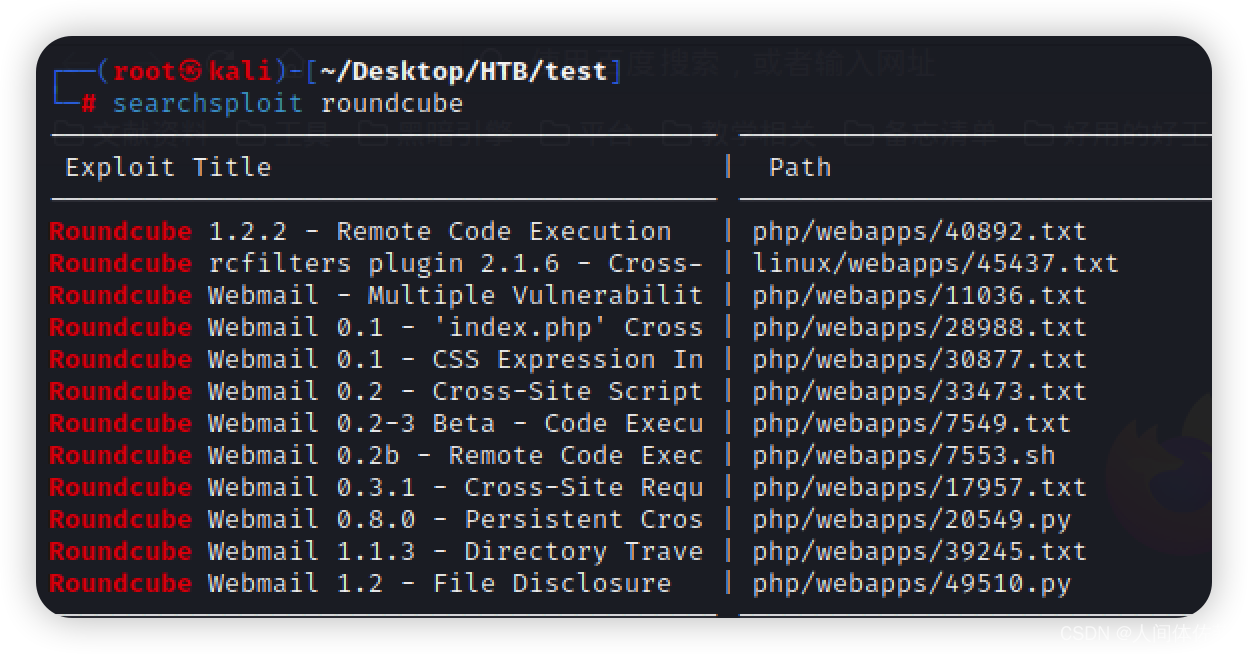Select the '~/Desktop/HTB/test' path in the prompt
Viewport: 1248px width, 654px height.
click(464, 71)
